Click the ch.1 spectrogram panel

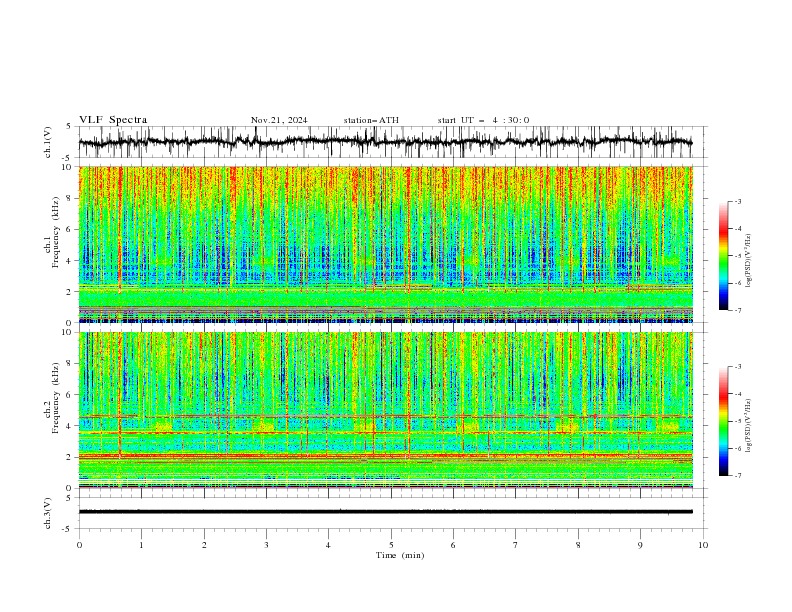[385, 244]
